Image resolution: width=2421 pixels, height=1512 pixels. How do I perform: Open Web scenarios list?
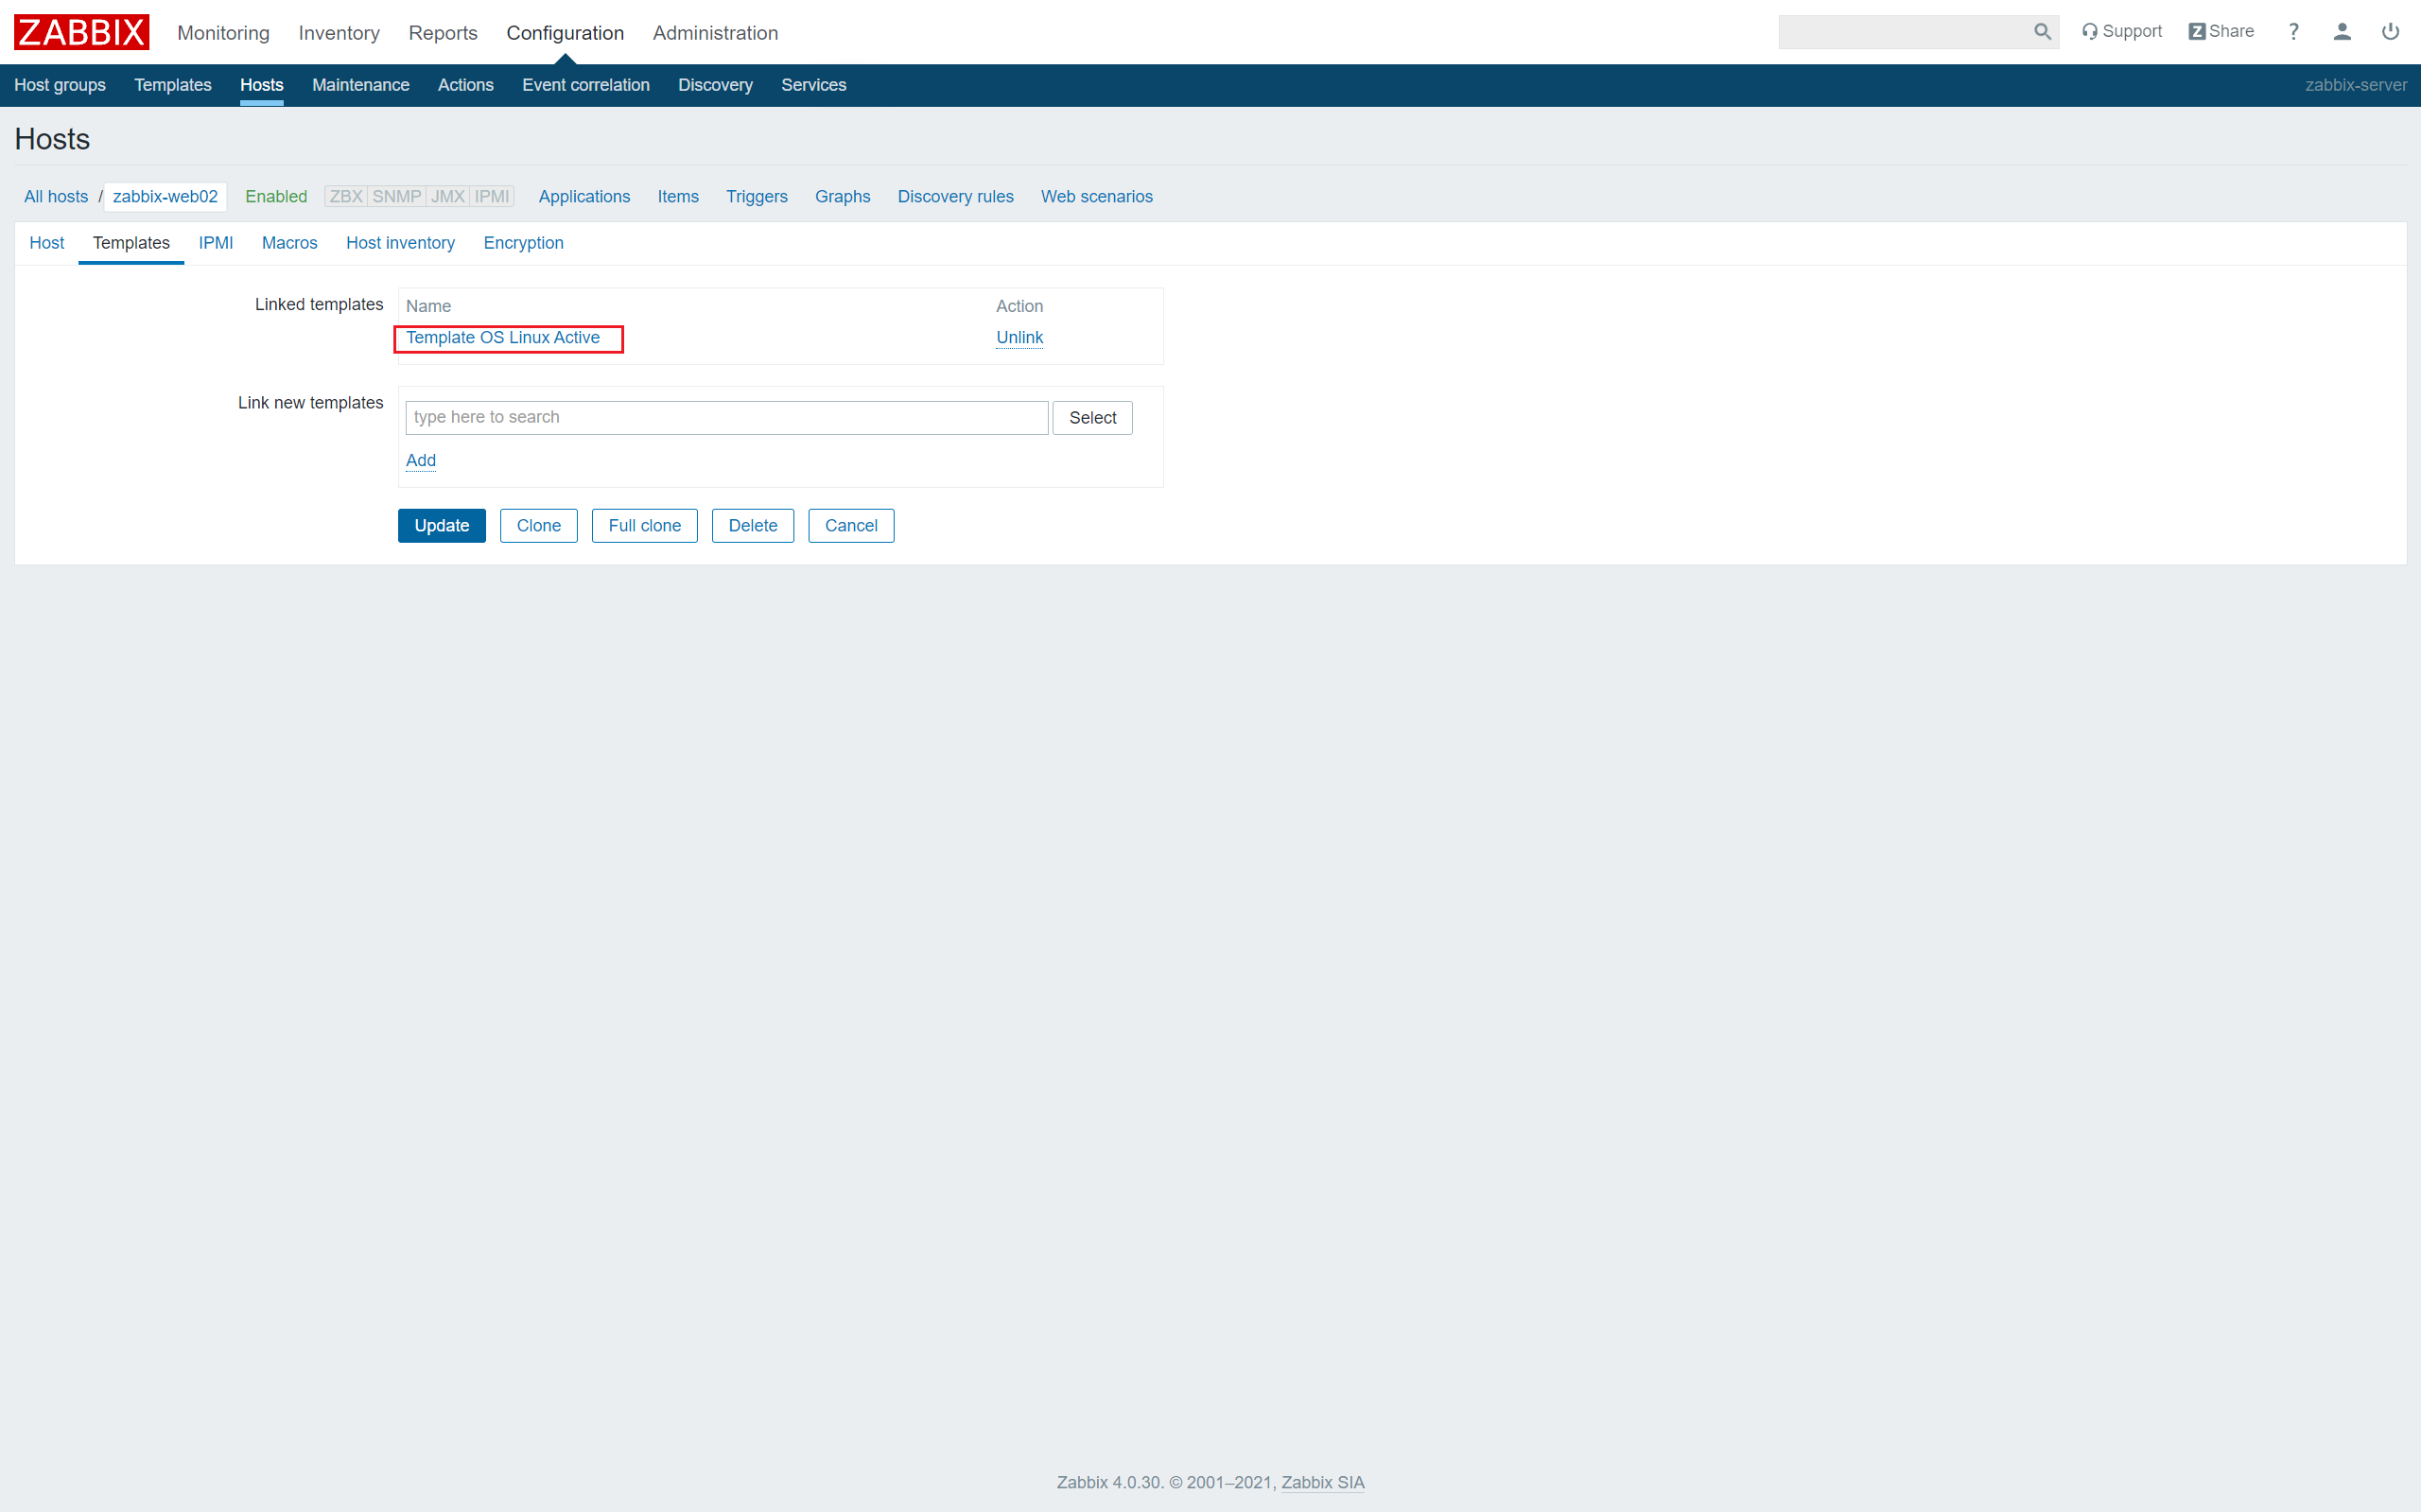tap(1097, 197)
